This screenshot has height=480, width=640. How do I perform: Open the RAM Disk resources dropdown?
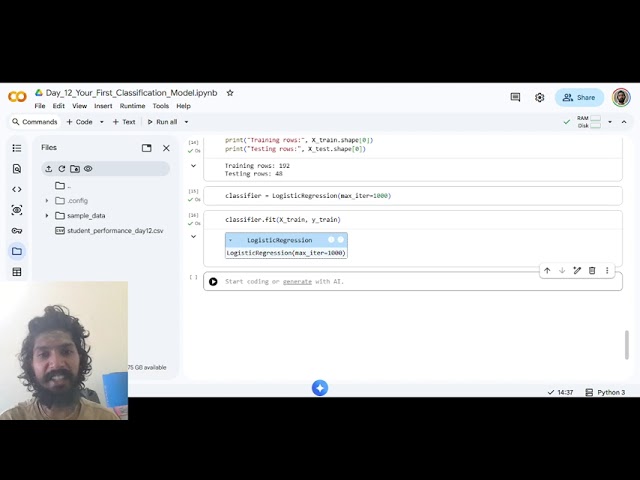[x=610, y=122]
